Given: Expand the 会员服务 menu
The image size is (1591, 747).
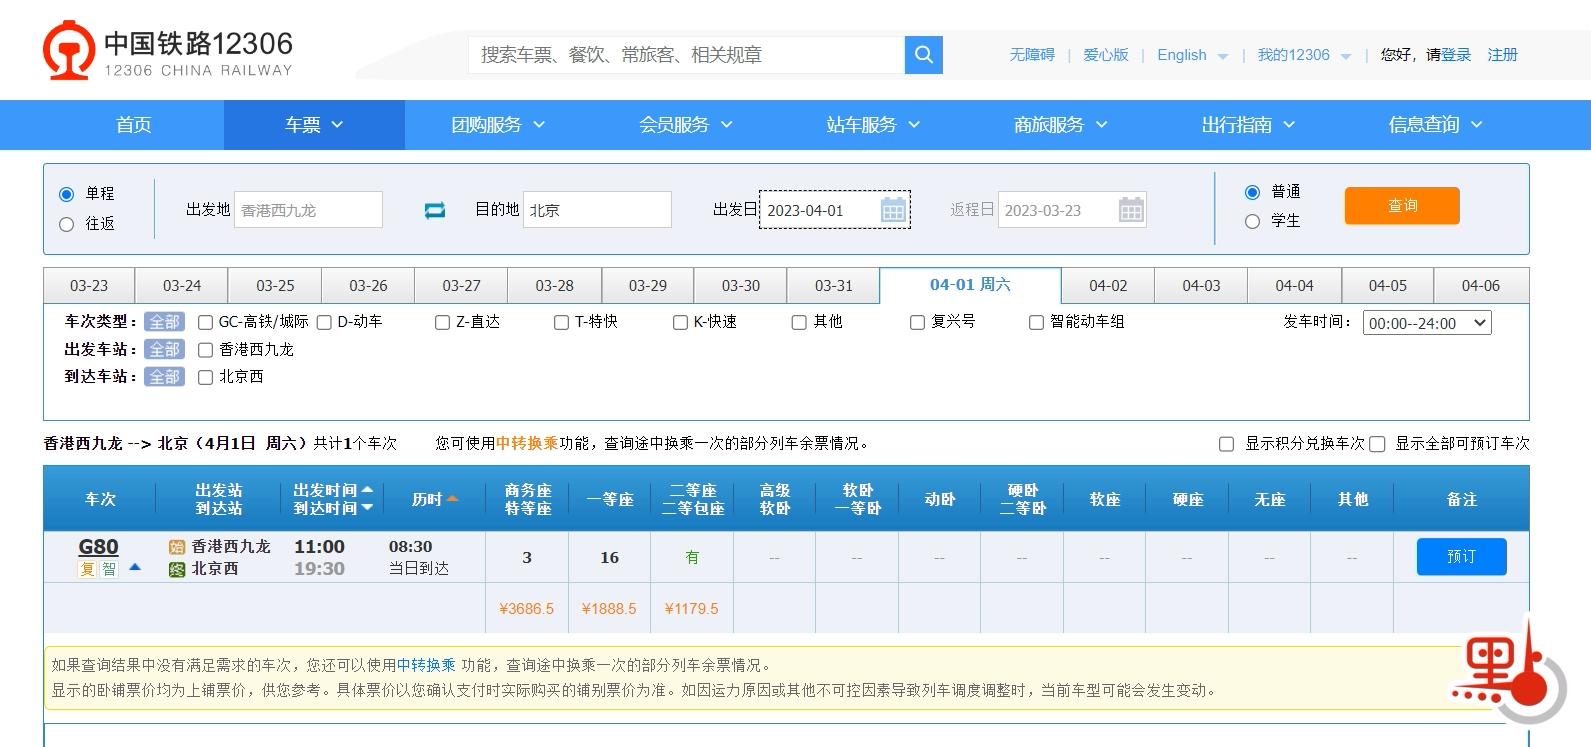Looking at the screenshot, I should [686, 125].
